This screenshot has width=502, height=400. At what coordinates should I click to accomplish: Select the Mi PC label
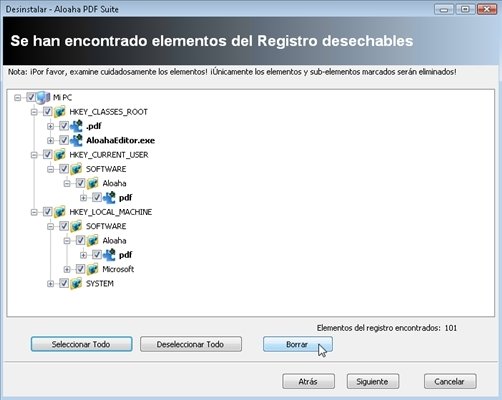[x=62, y=98]
